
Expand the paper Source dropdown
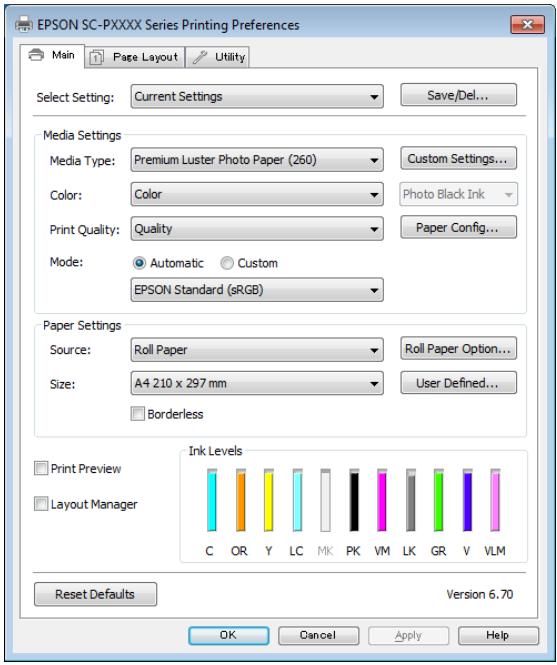click(x=257, y=350)
